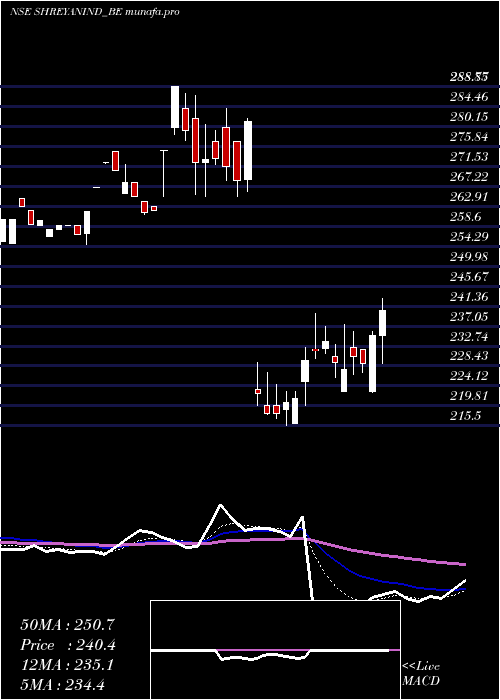Click the 241.36 price level label
This screenshot has height=700, width=500.
tap(468, 297)
